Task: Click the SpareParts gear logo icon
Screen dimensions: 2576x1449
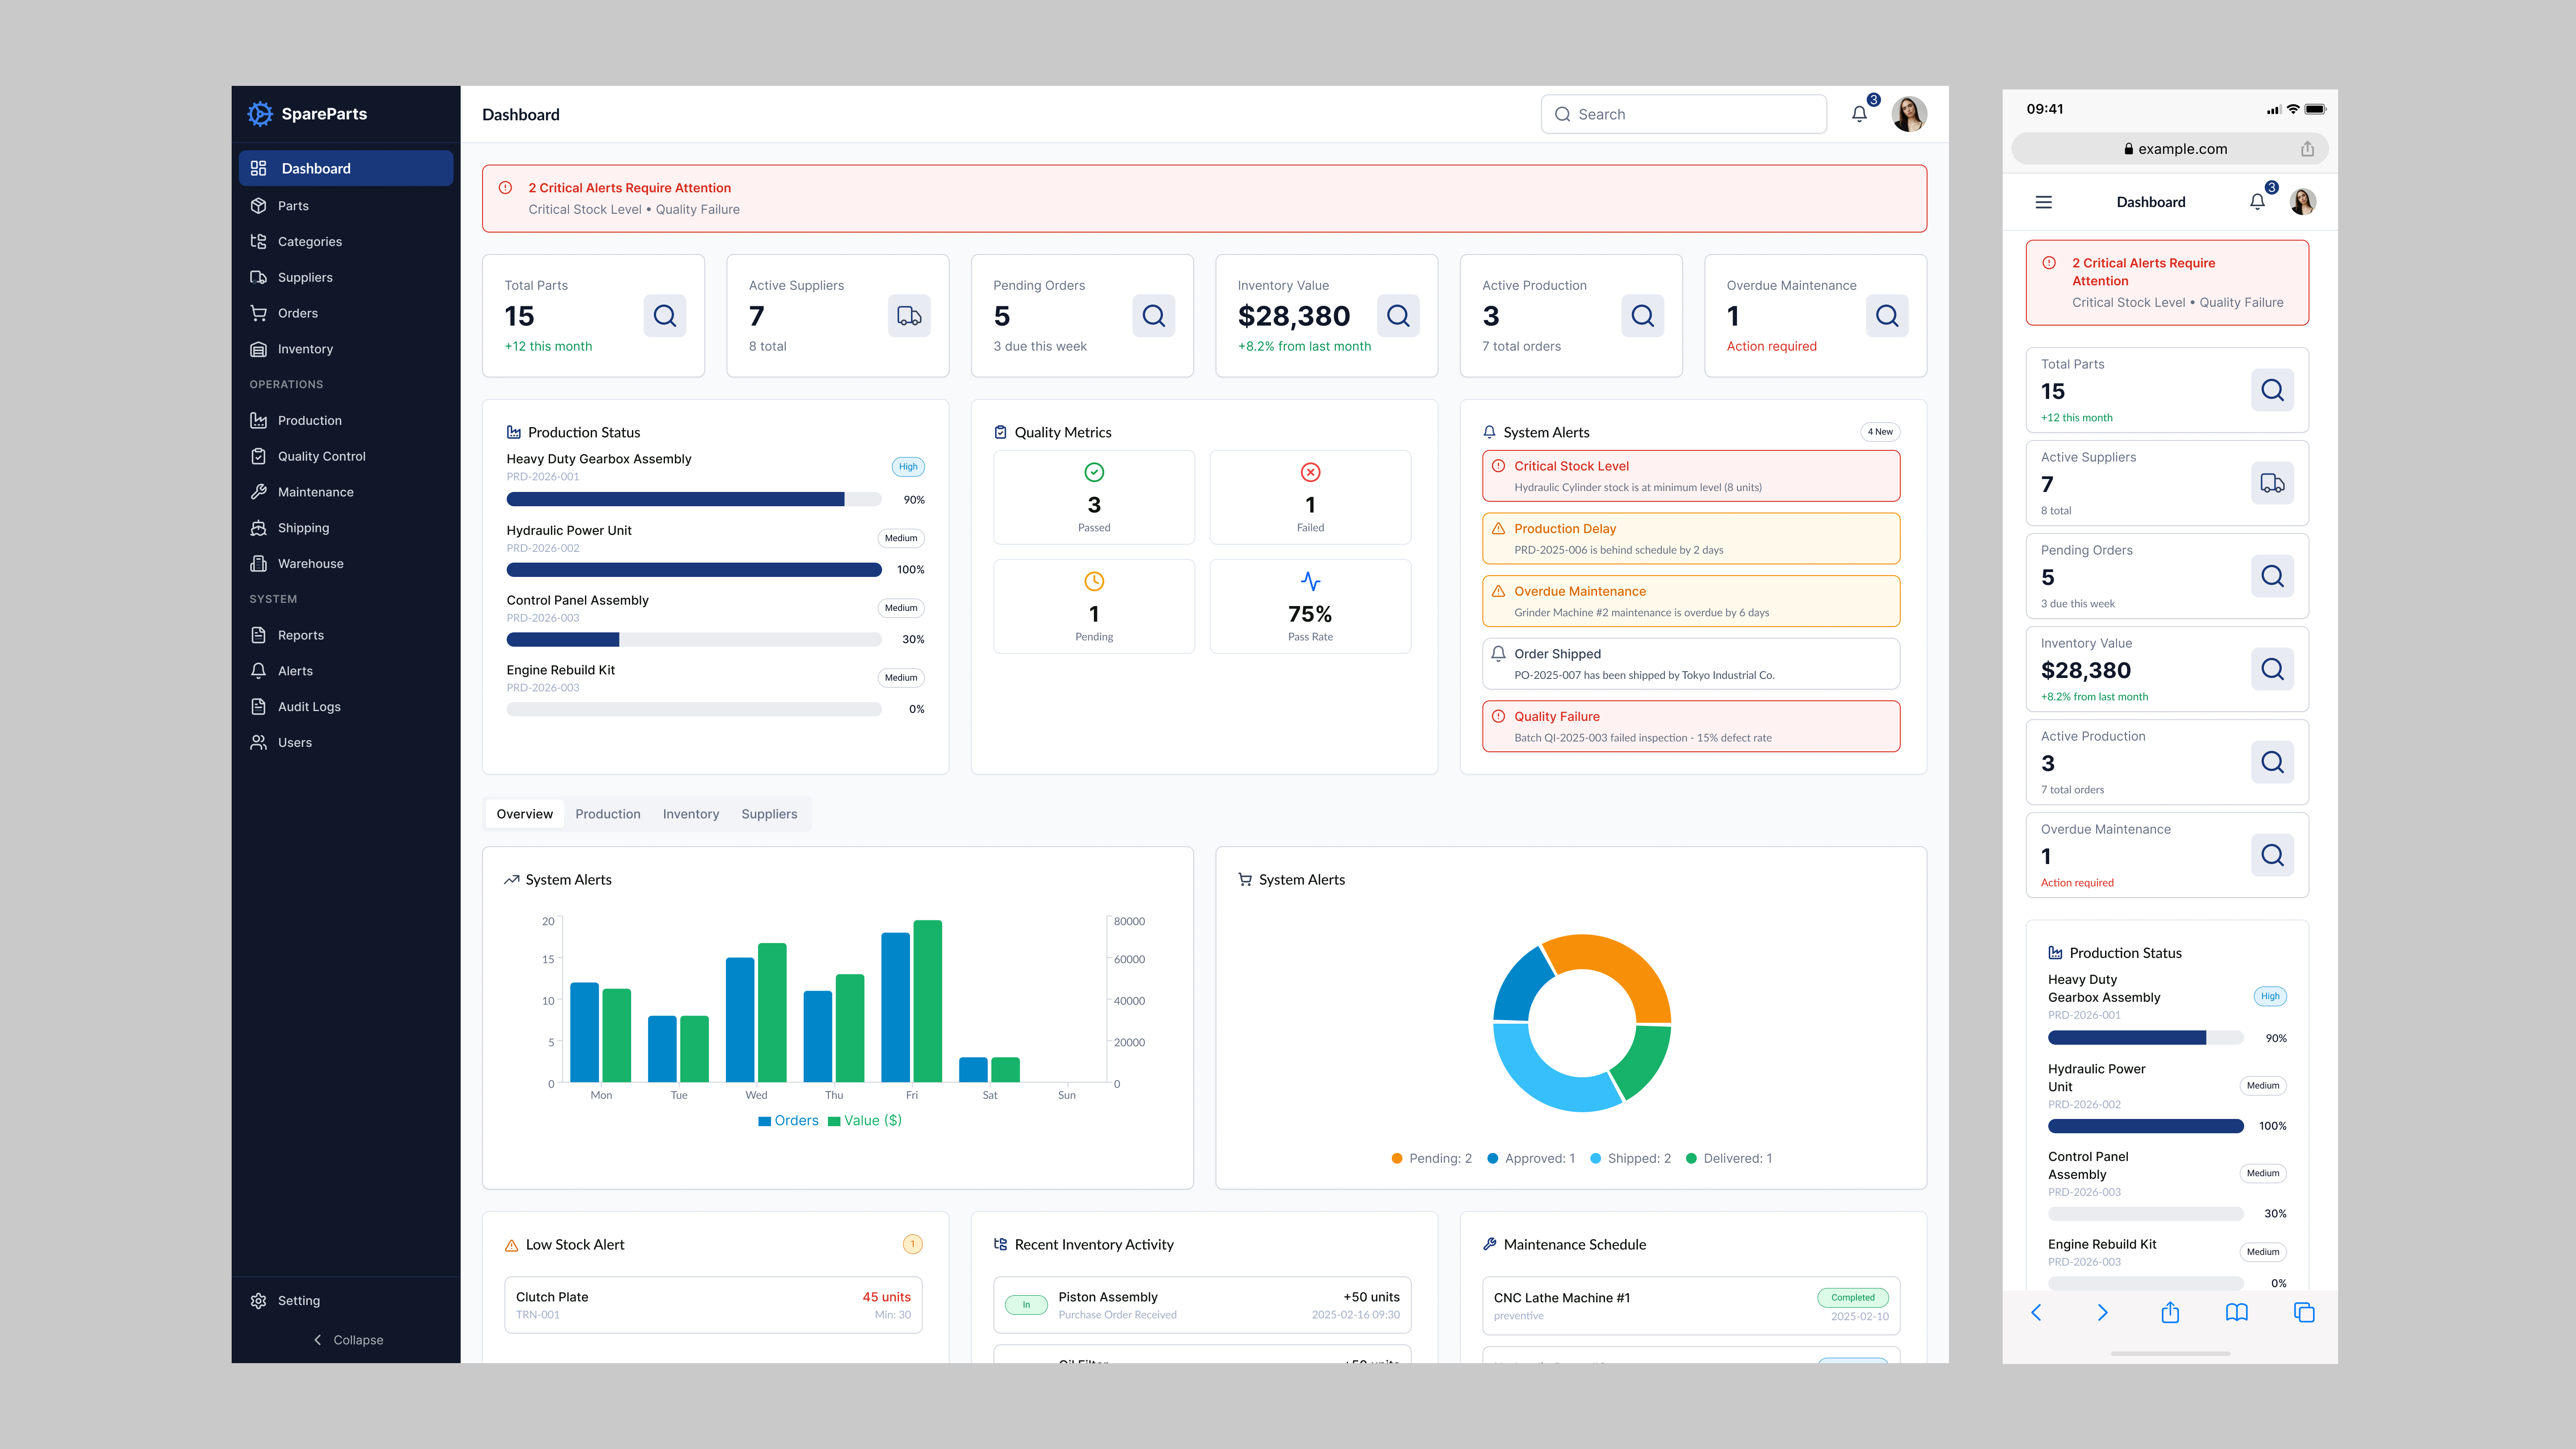Action: click(x=260, y=114)
